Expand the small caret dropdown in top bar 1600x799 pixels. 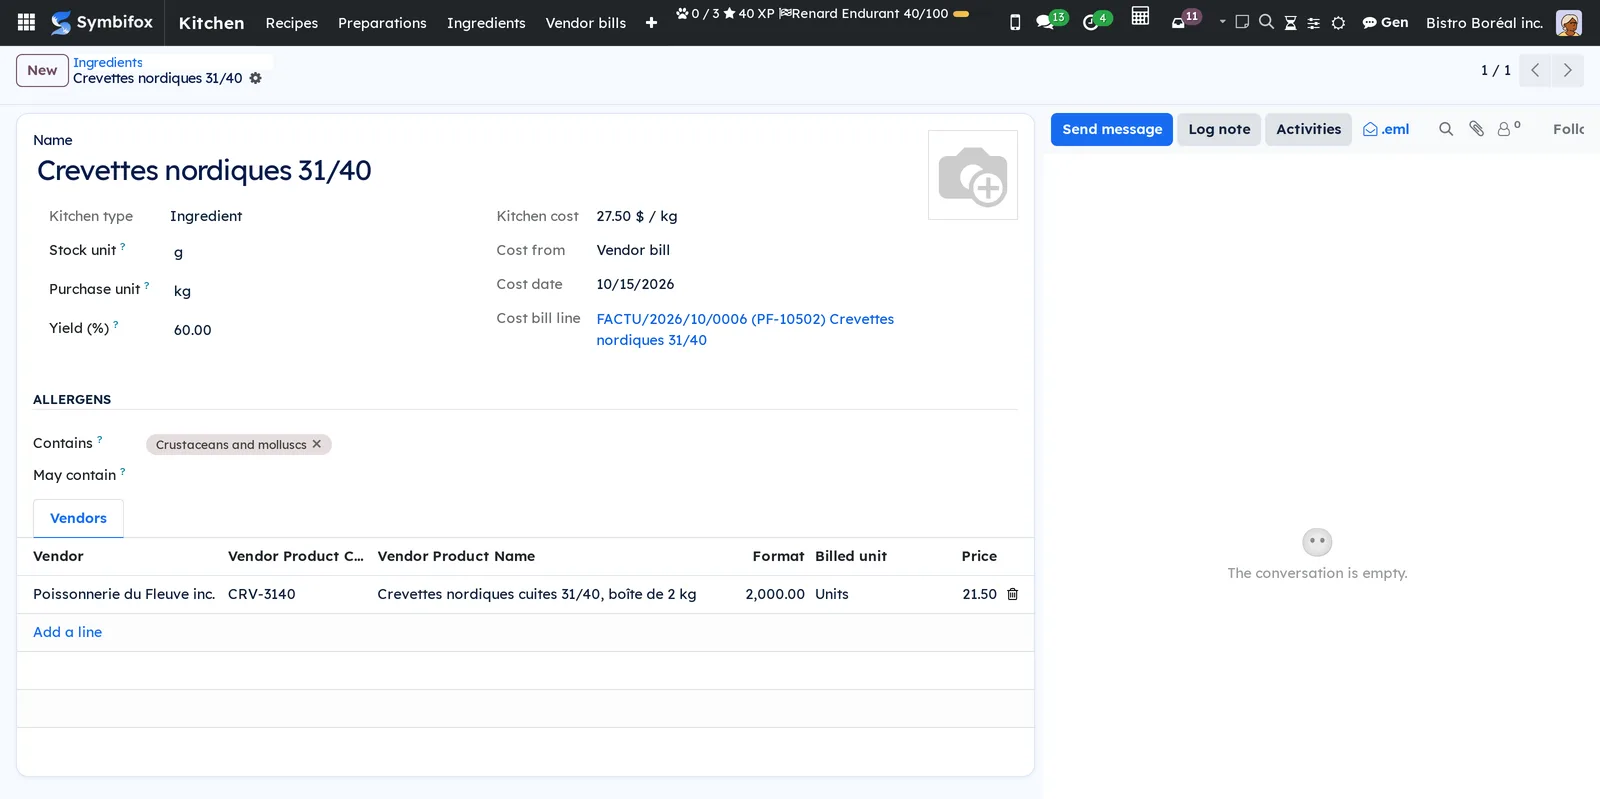point(1222,21)
